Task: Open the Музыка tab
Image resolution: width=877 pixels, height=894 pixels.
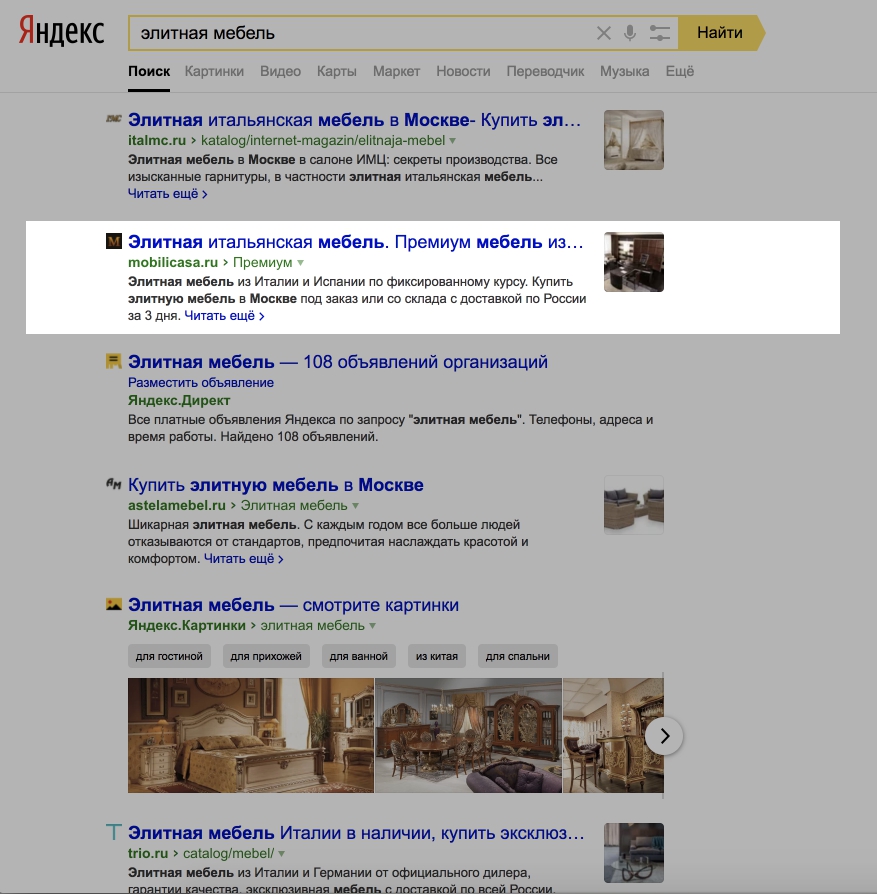Action: pos(624,71)
